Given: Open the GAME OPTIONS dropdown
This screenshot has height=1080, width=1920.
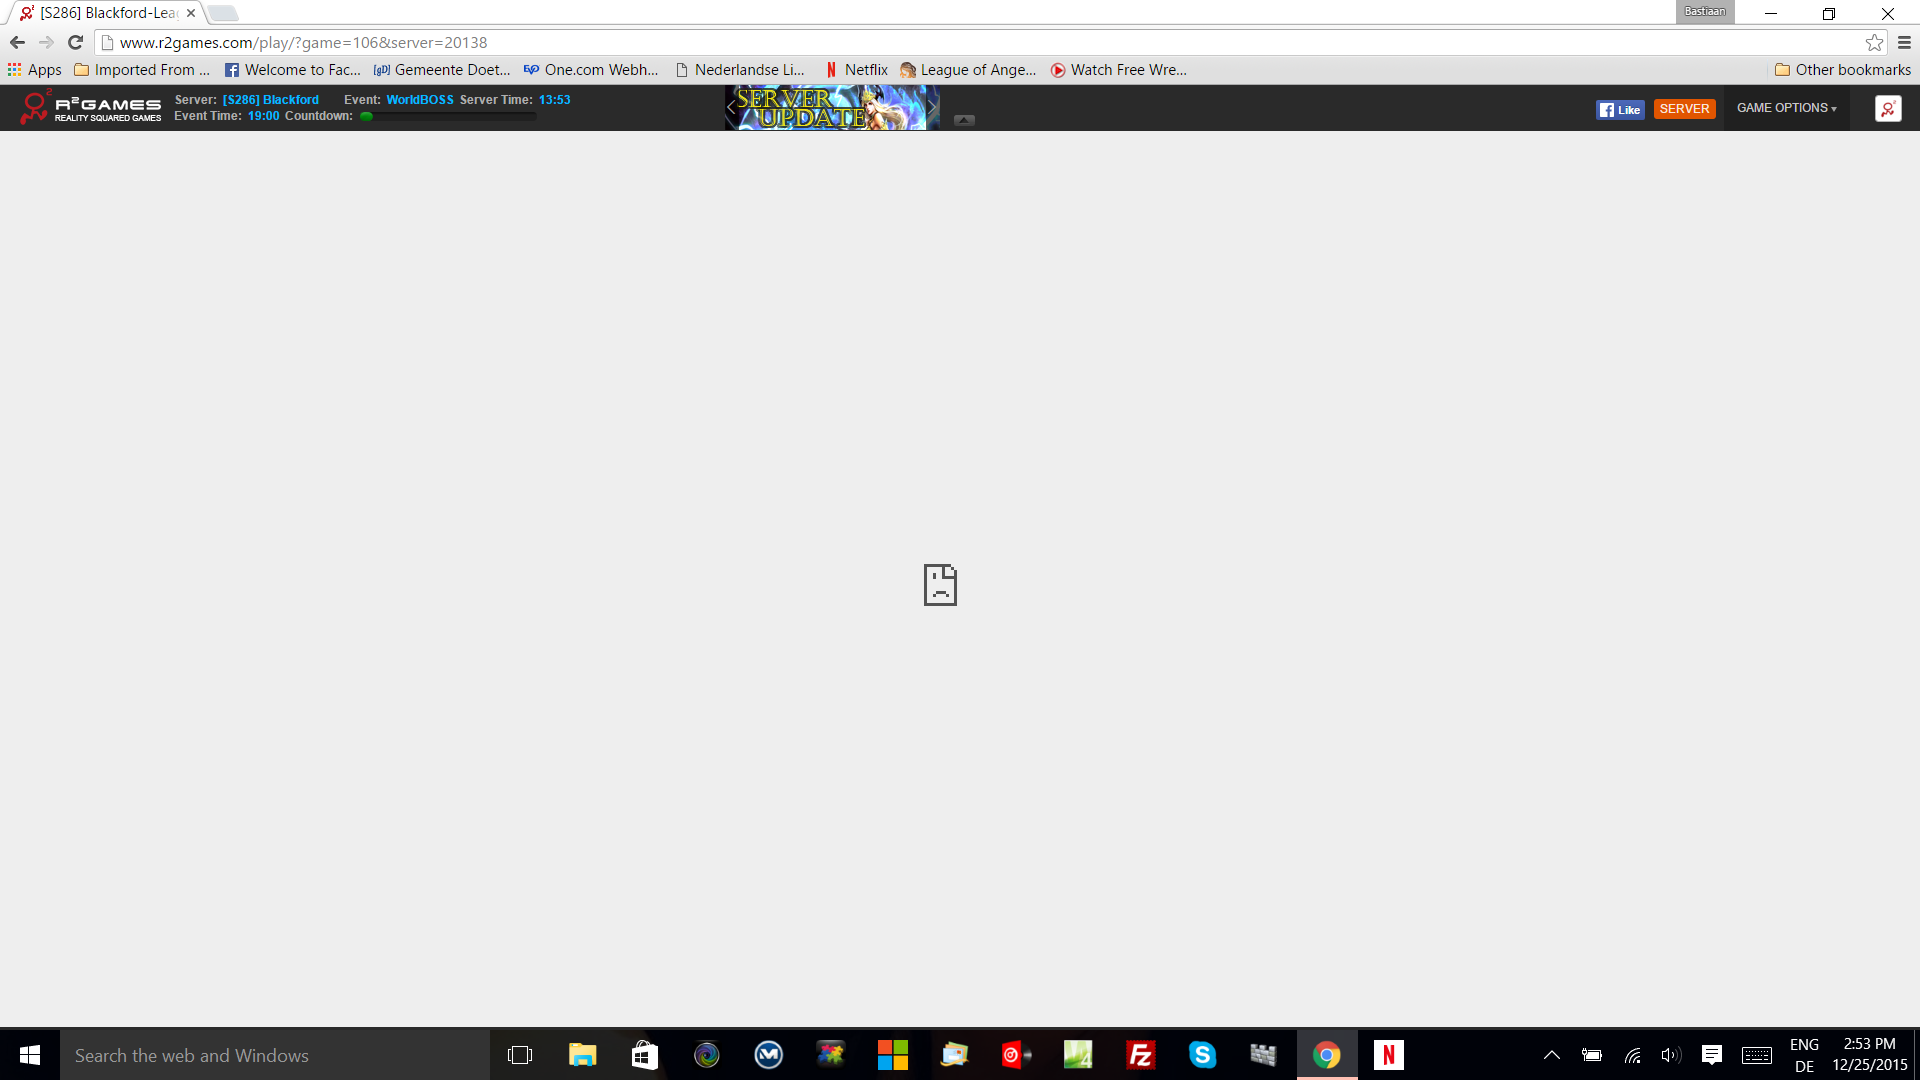Looking at the screenshot, I should click(1786, 108).
